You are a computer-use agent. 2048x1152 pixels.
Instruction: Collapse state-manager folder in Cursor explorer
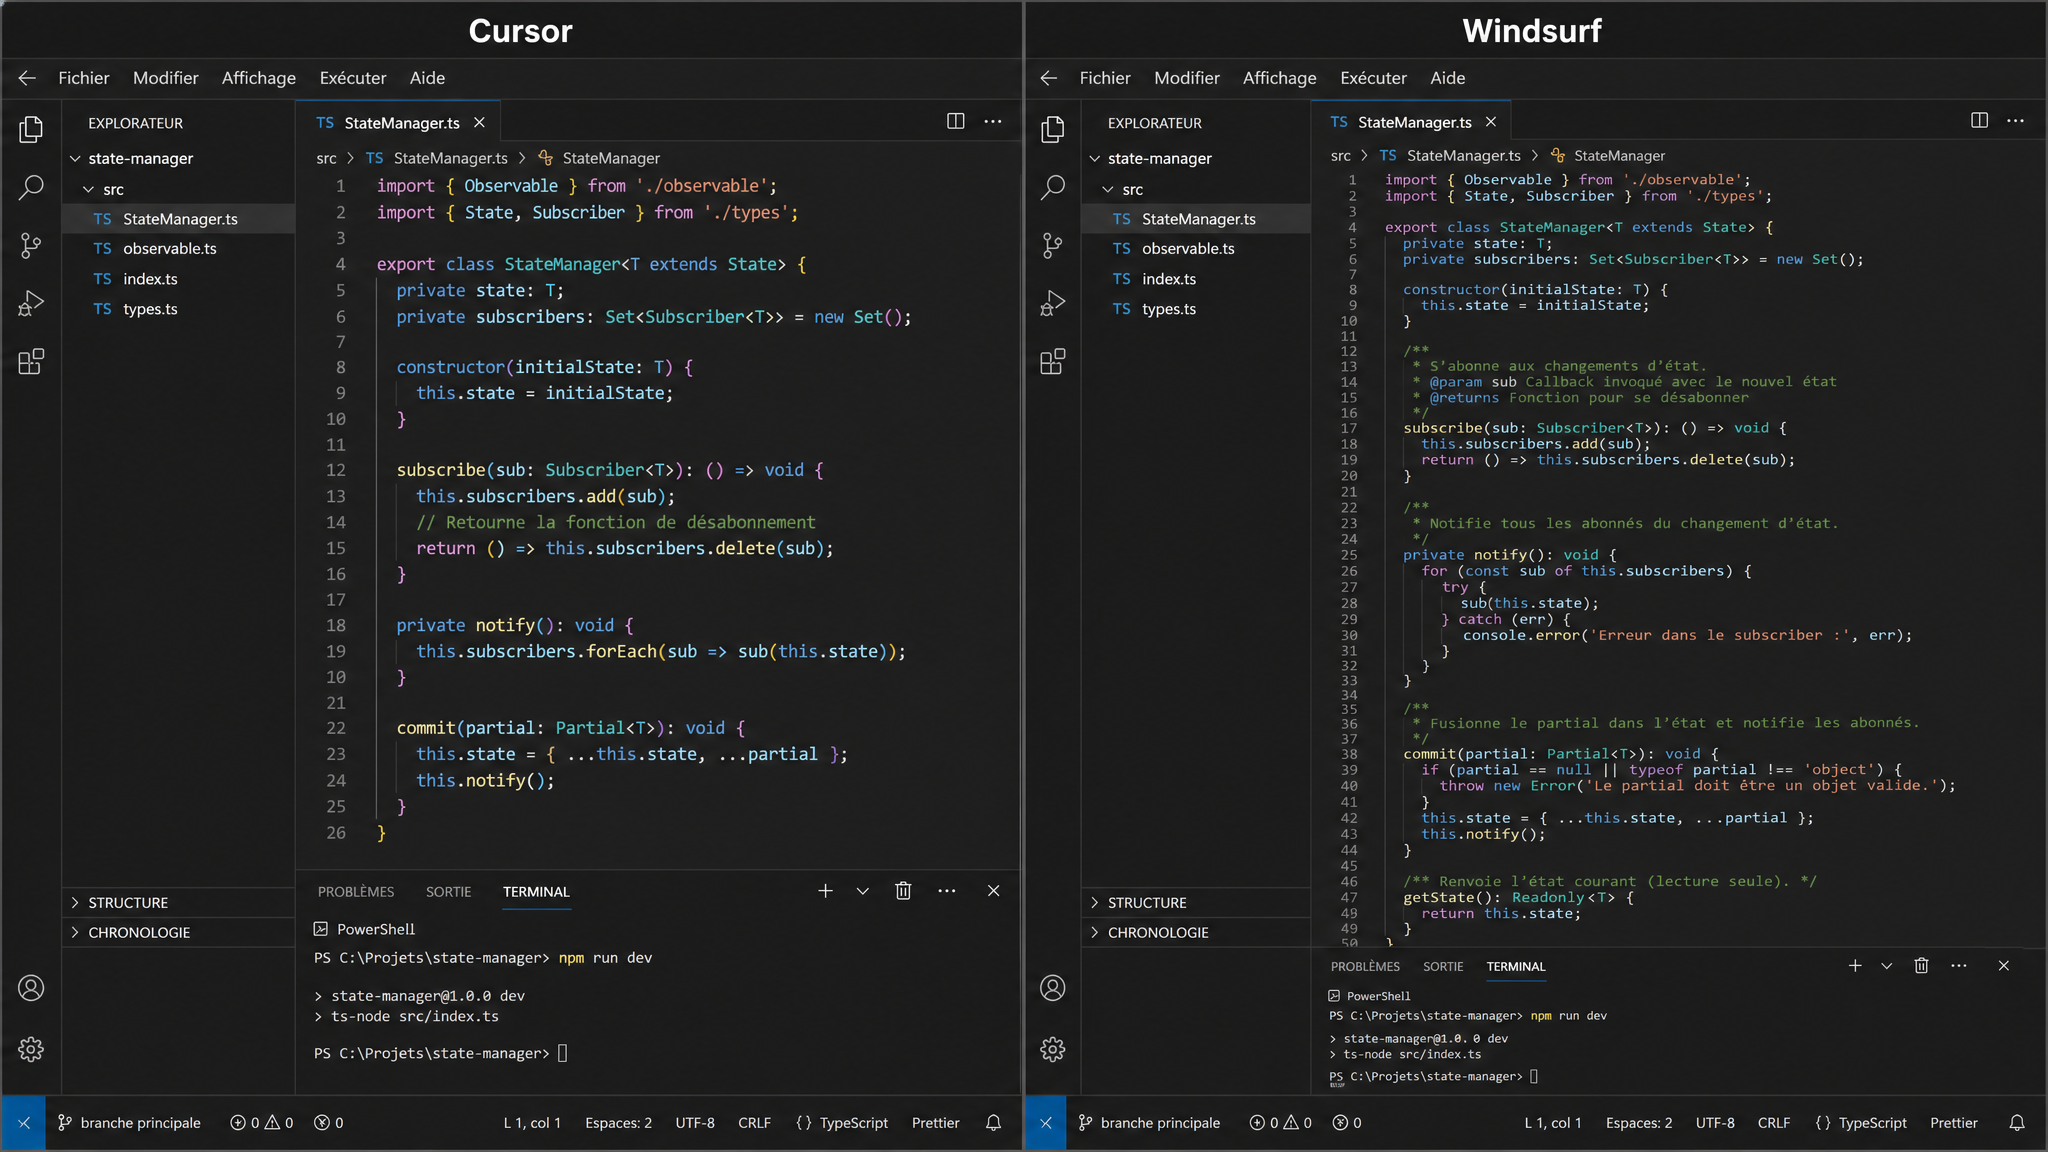(74, 158)
